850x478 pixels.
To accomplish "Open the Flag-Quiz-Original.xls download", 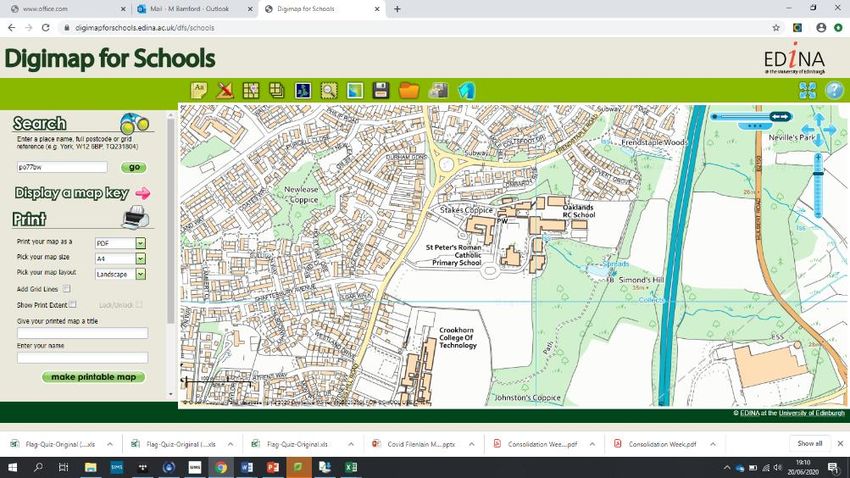I will (x=297, y=444).
